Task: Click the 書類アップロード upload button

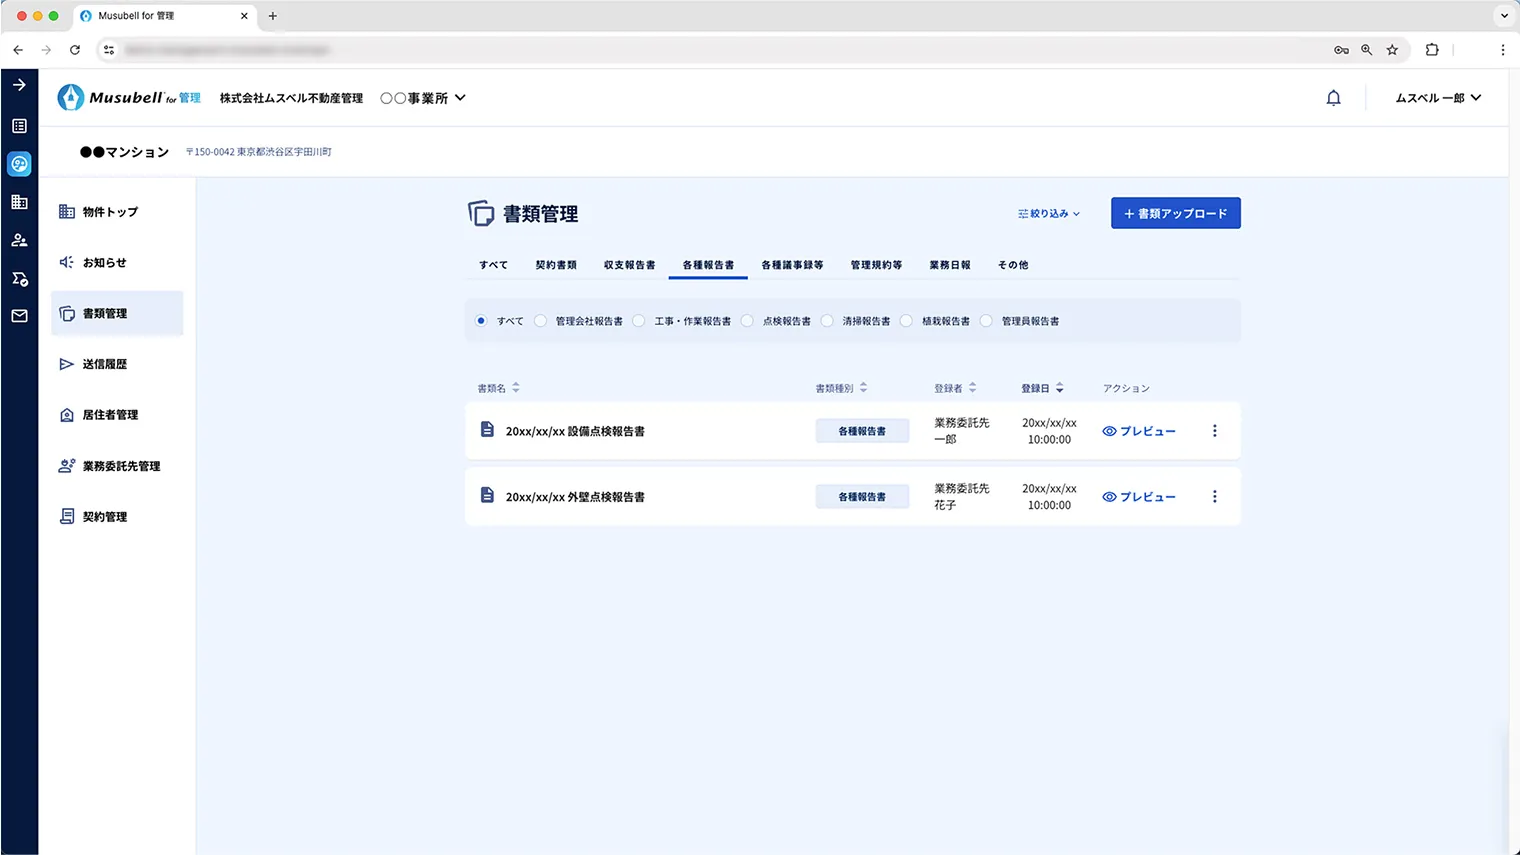Action: tap(1175, 213)
